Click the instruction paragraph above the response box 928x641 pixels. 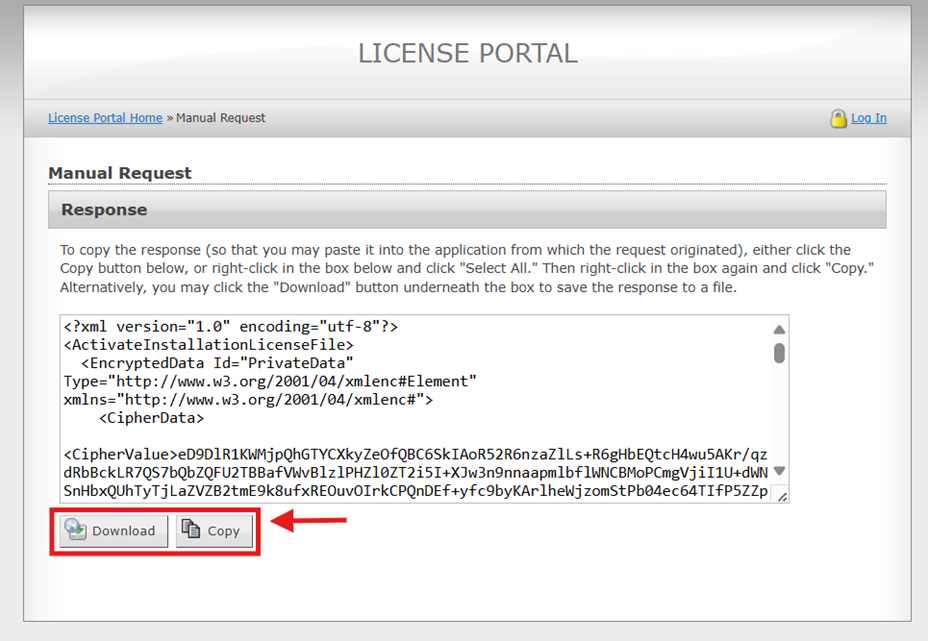coord(455,268)
